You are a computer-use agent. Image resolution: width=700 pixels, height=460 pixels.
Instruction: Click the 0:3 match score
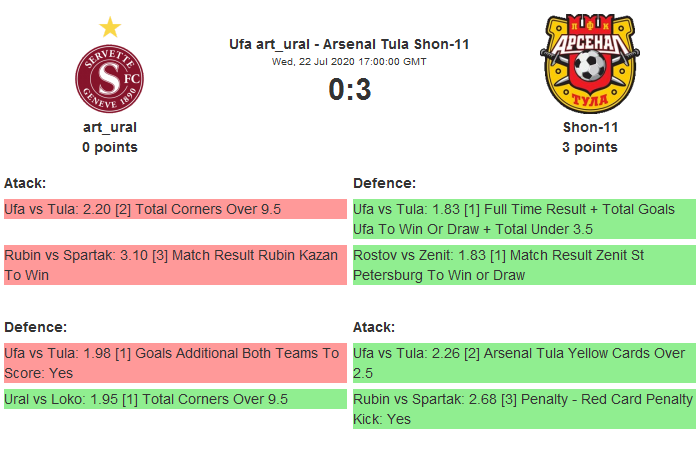tap(349, 90)
